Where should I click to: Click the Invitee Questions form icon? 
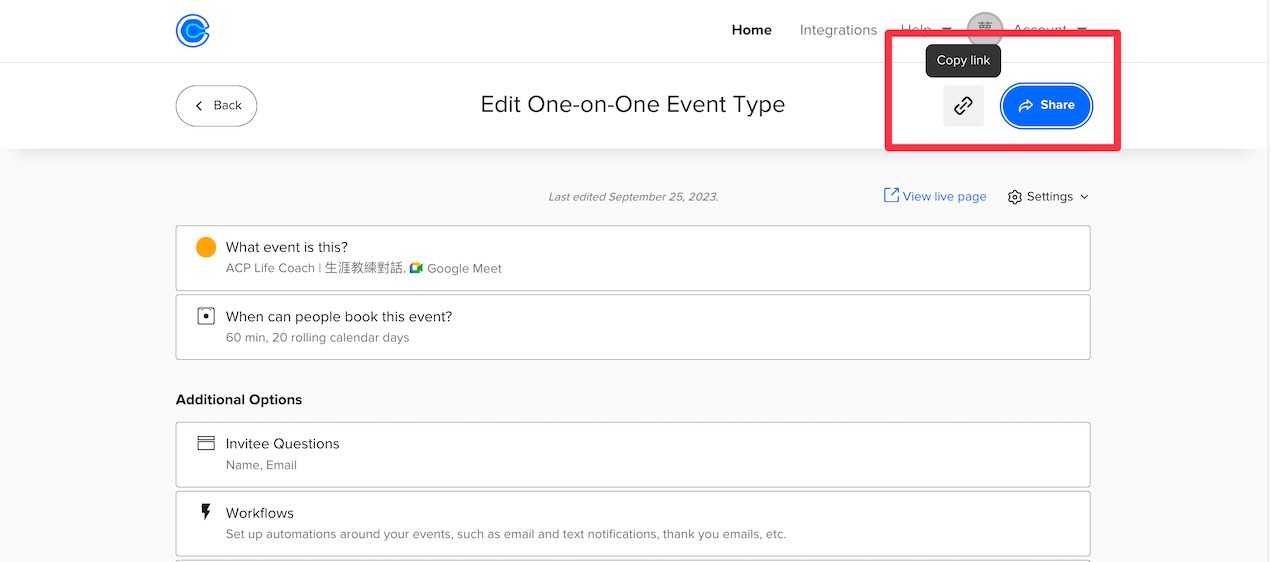206,443
